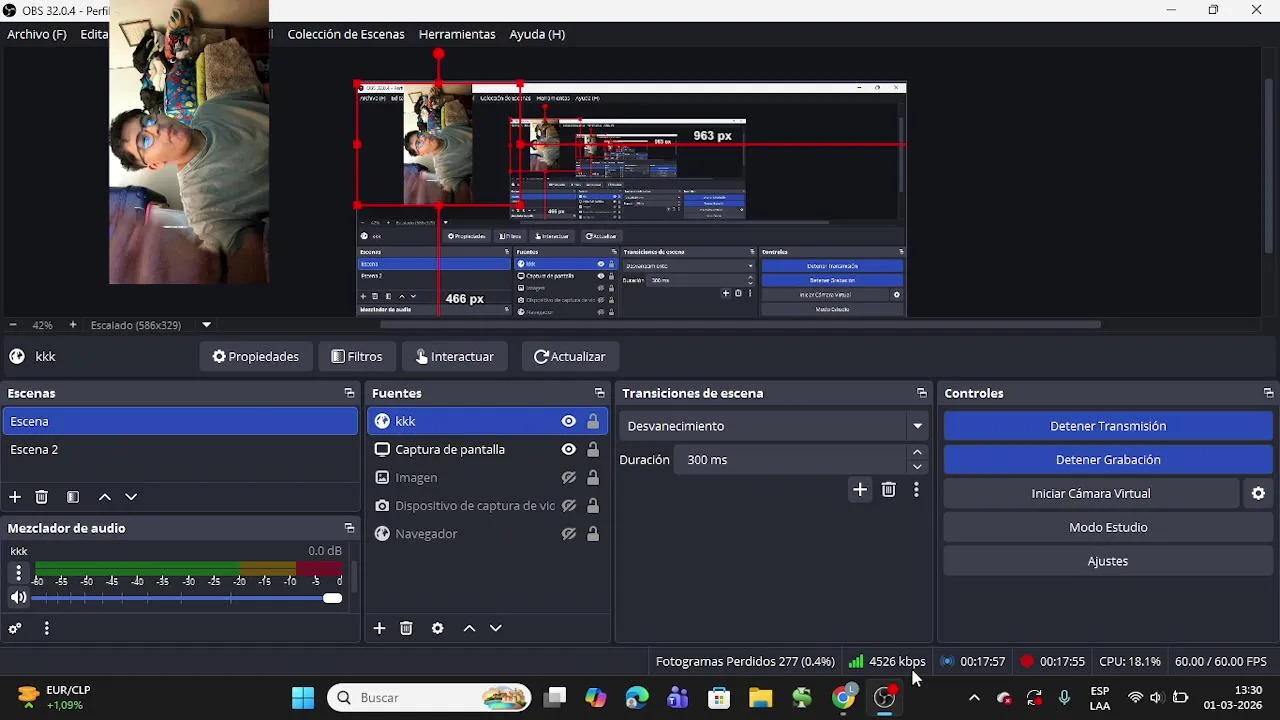Click the preview horizontal scrollbar

(740, 324)
